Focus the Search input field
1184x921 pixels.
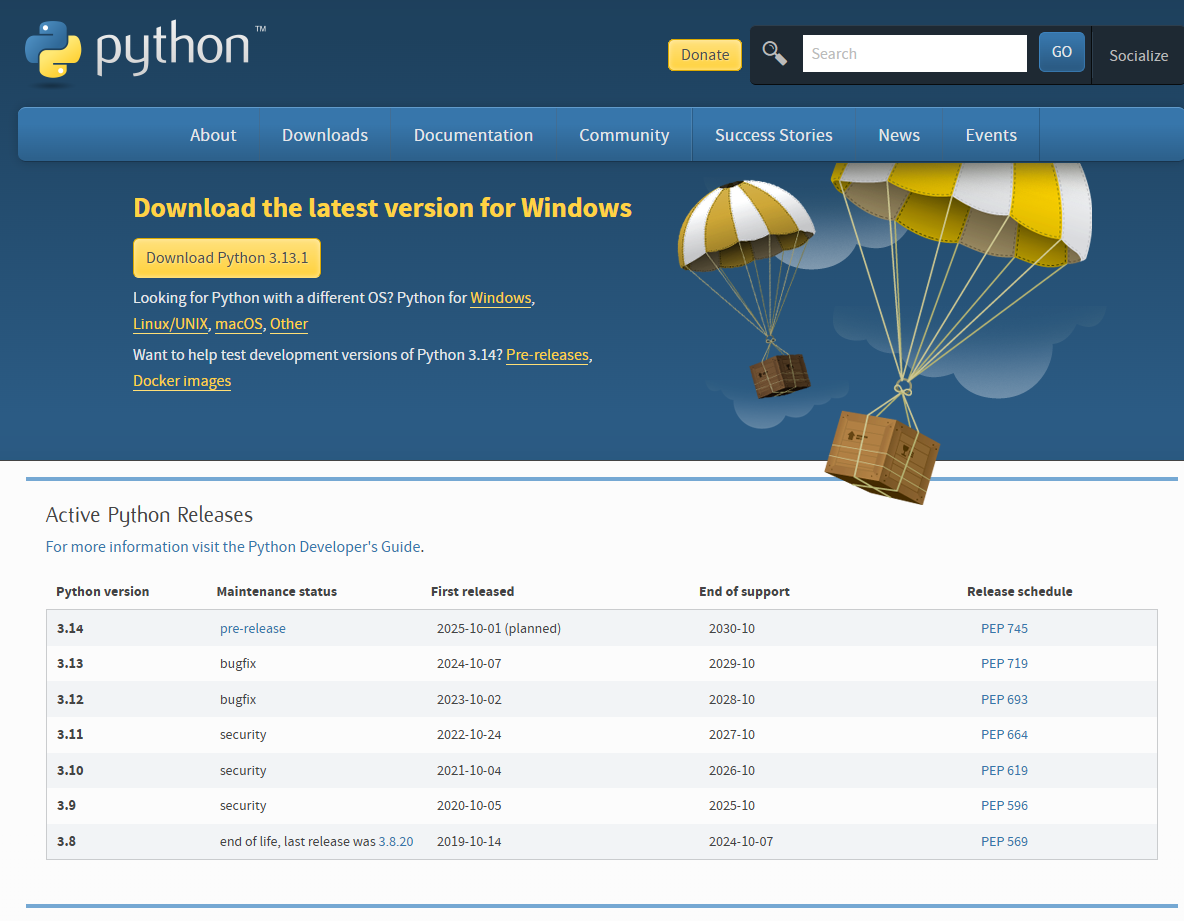pos(914,54)
